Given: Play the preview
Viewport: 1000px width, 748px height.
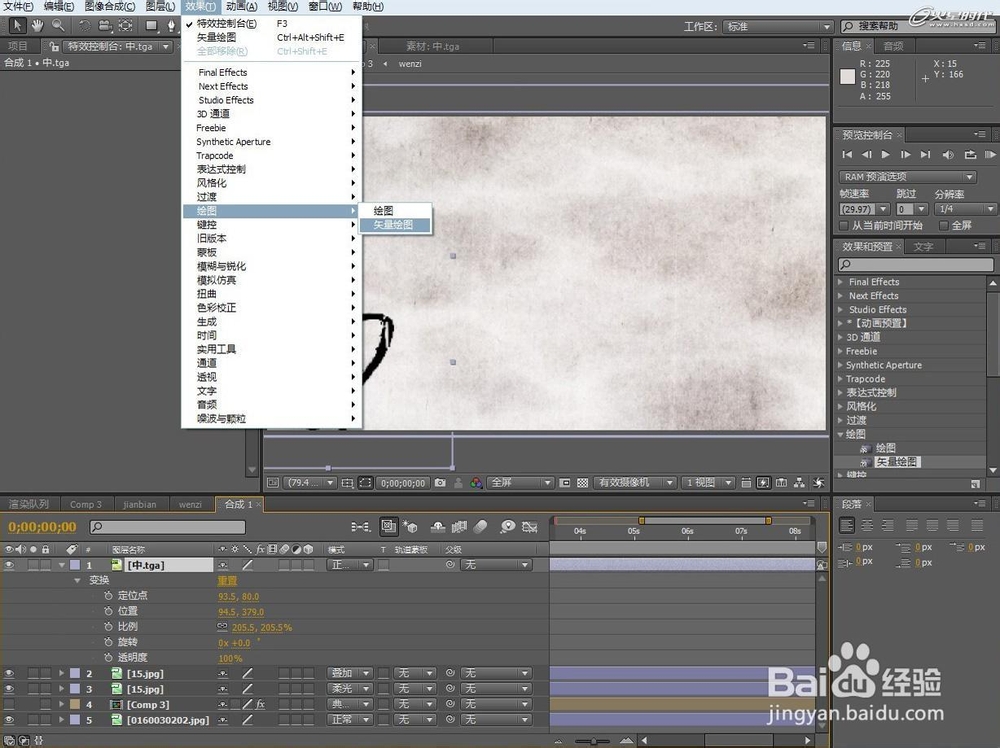Looking at the screenshot, I should tap(885, 154).
